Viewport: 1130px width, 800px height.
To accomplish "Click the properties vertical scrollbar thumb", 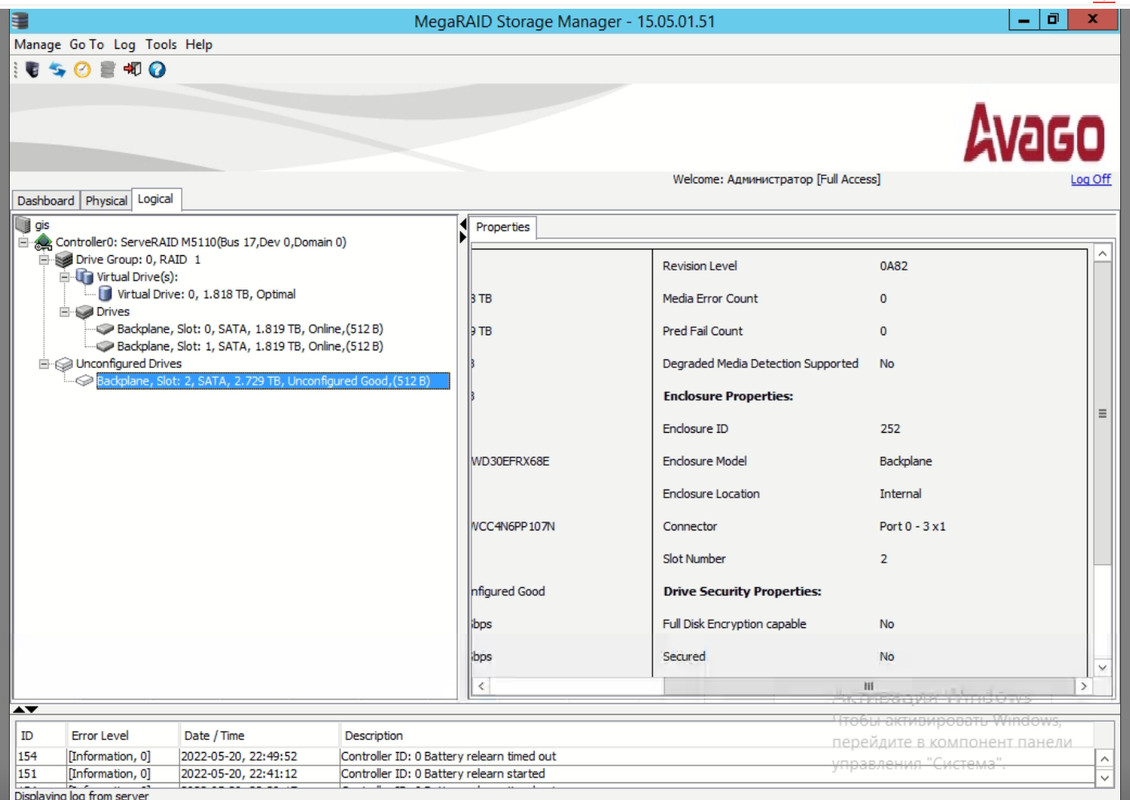I will click(x=1102, y=414).
